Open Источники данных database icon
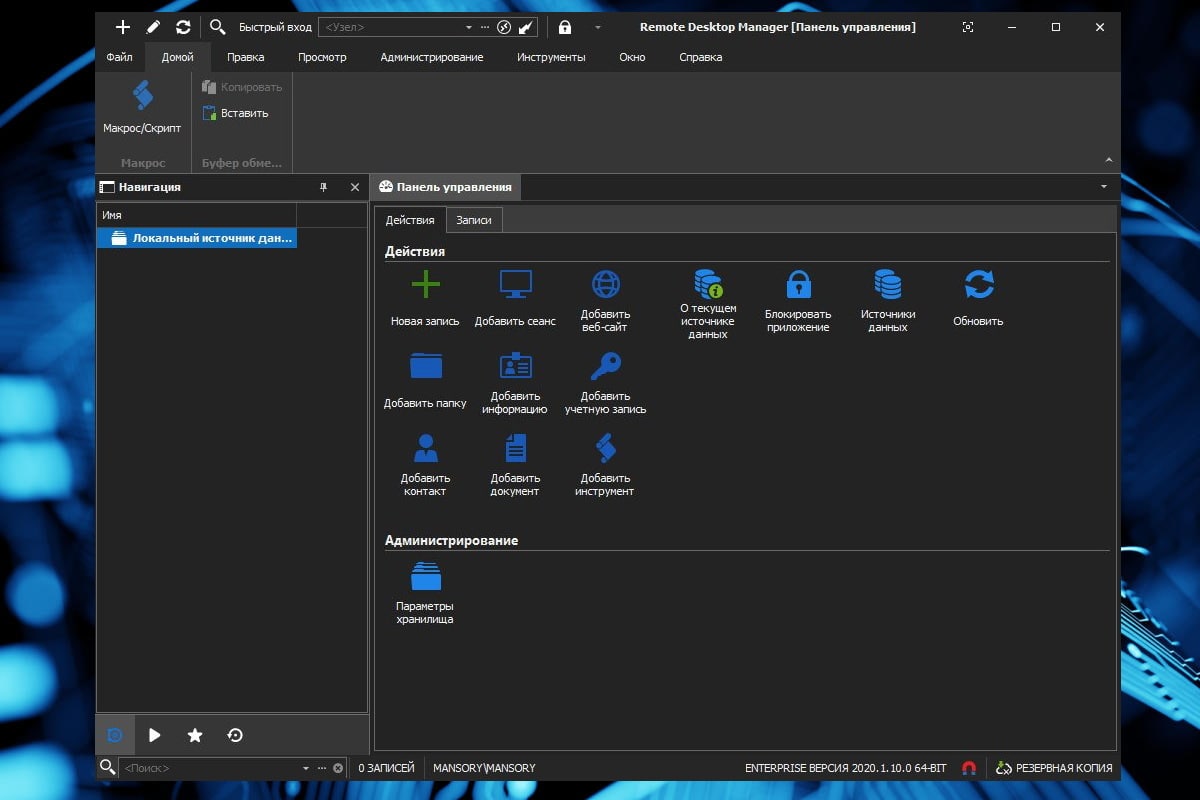This screenshot has width=1200, height=800. click(888, 285)
